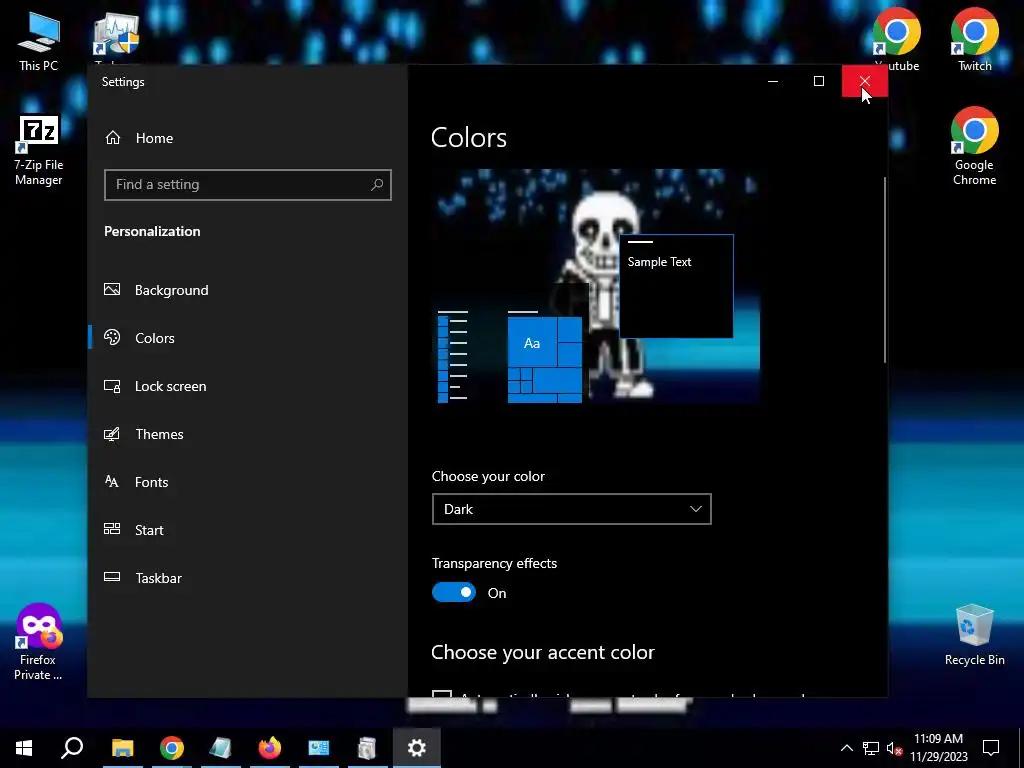Switch to Settings gear on taskbar
Viewport: 1024px width, 768px height.
click(417, 748)
